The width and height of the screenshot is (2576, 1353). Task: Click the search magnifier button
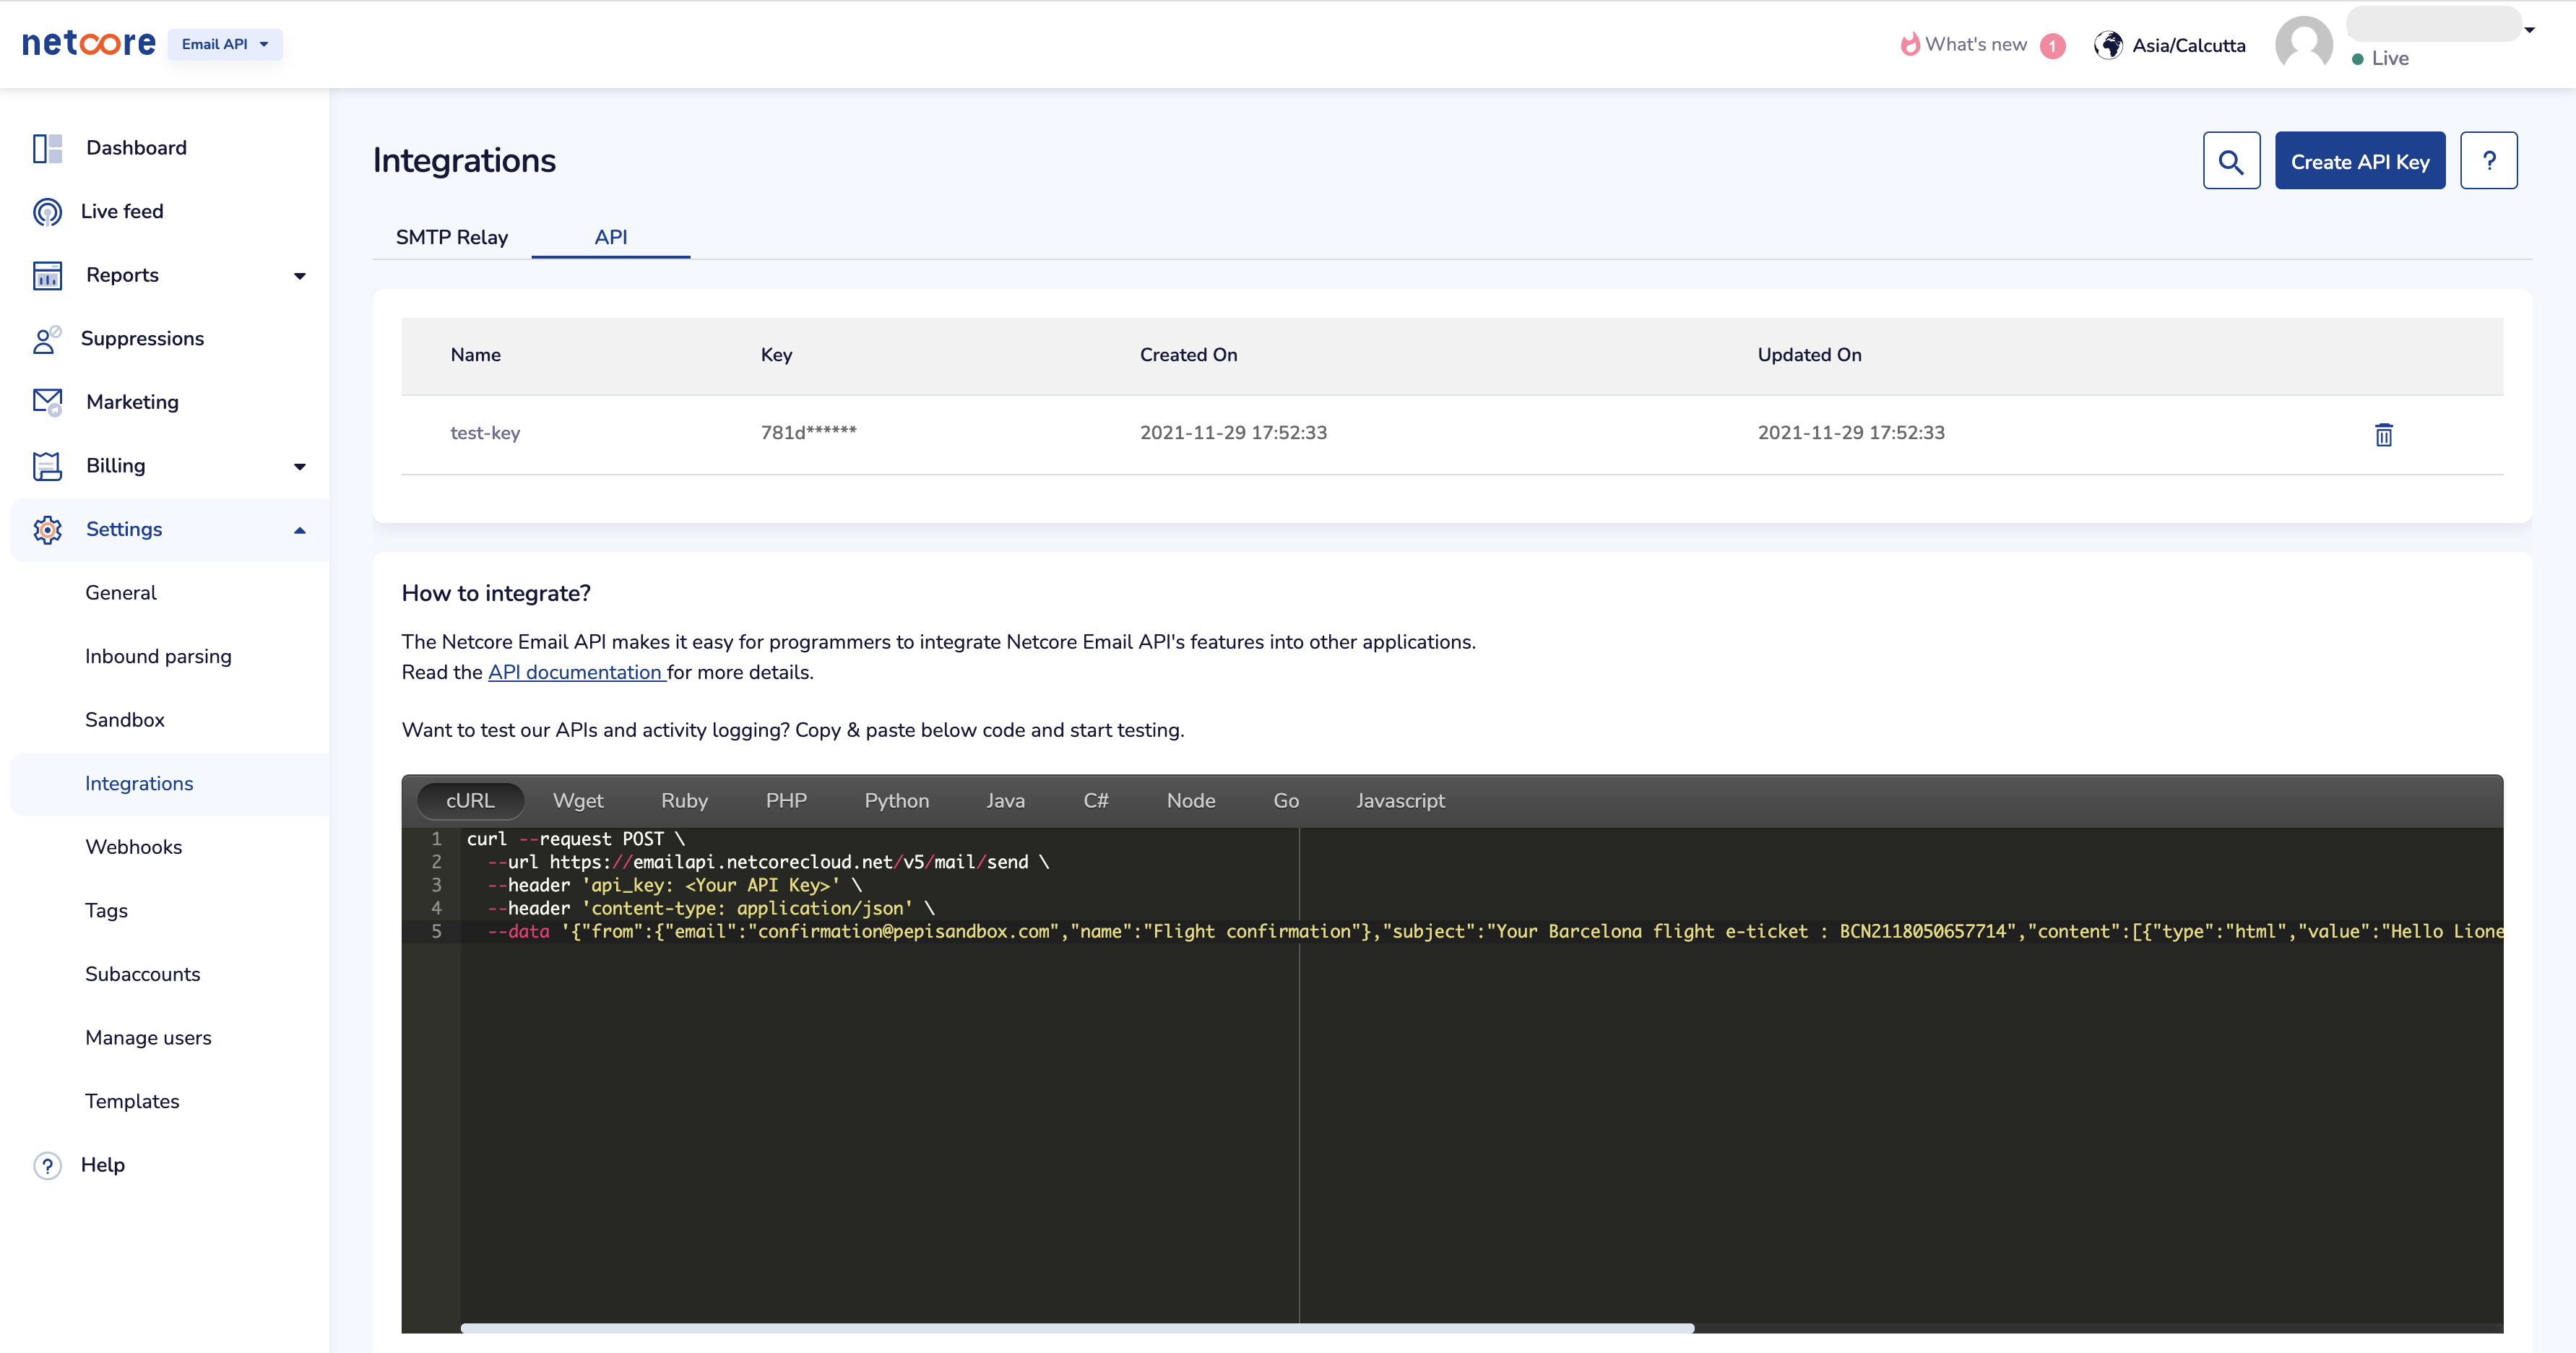click(2231, 161)
